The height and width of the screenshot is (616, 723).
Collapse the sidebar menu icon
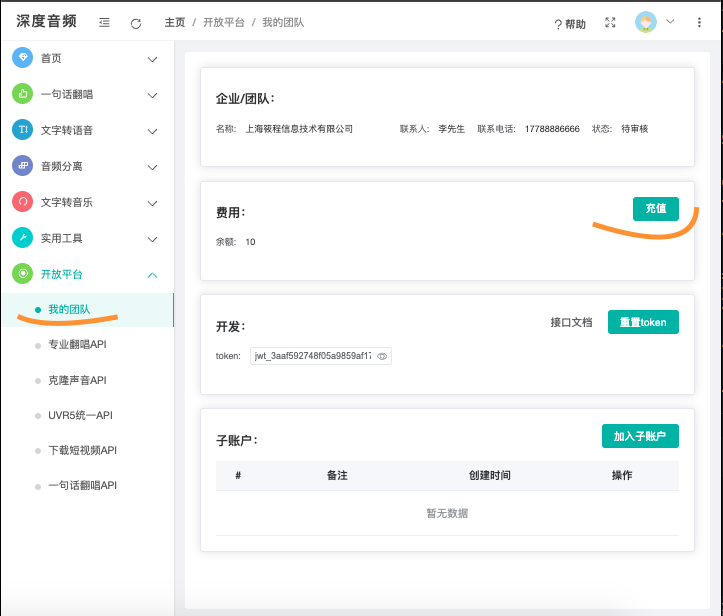coord(104,22)
